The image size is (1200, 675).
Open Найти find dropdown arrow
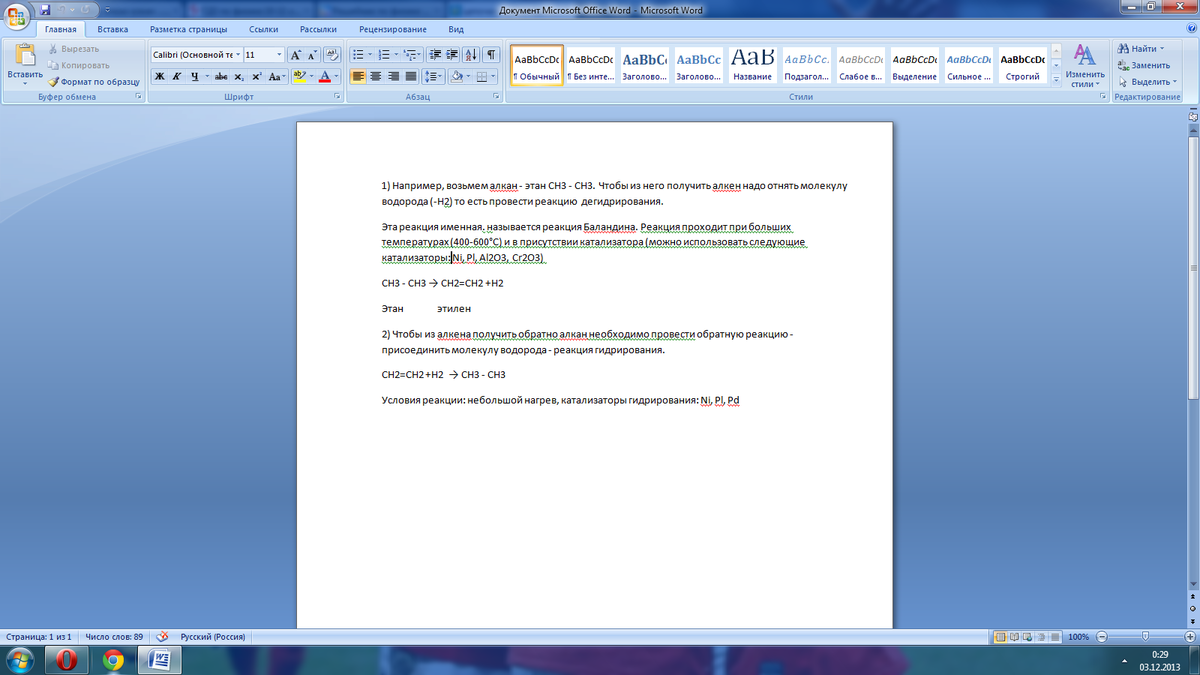(x=1163, y=49)
